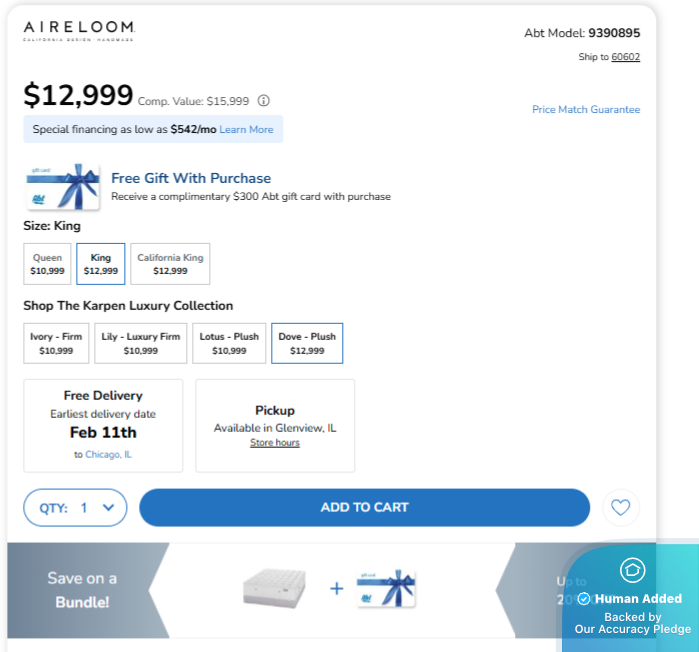
Task: Open the Store hours link
Action: [x=275, y=442]
